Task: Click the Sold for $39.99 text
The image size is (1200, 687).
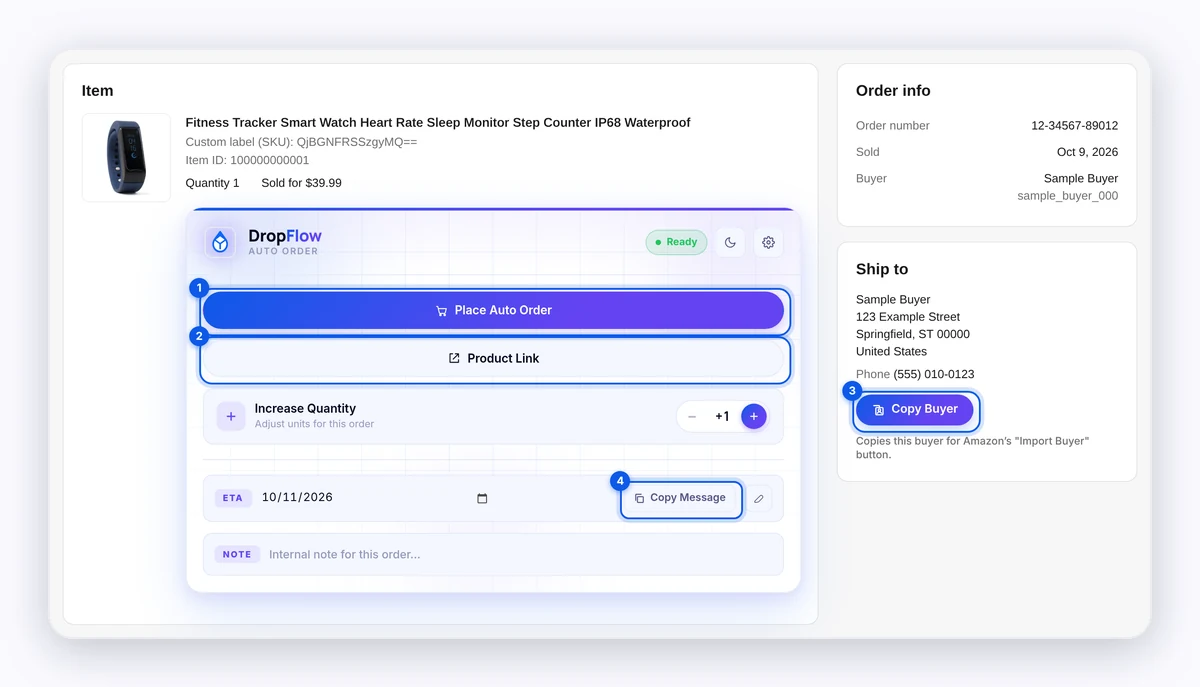Action: click(301, 183)
